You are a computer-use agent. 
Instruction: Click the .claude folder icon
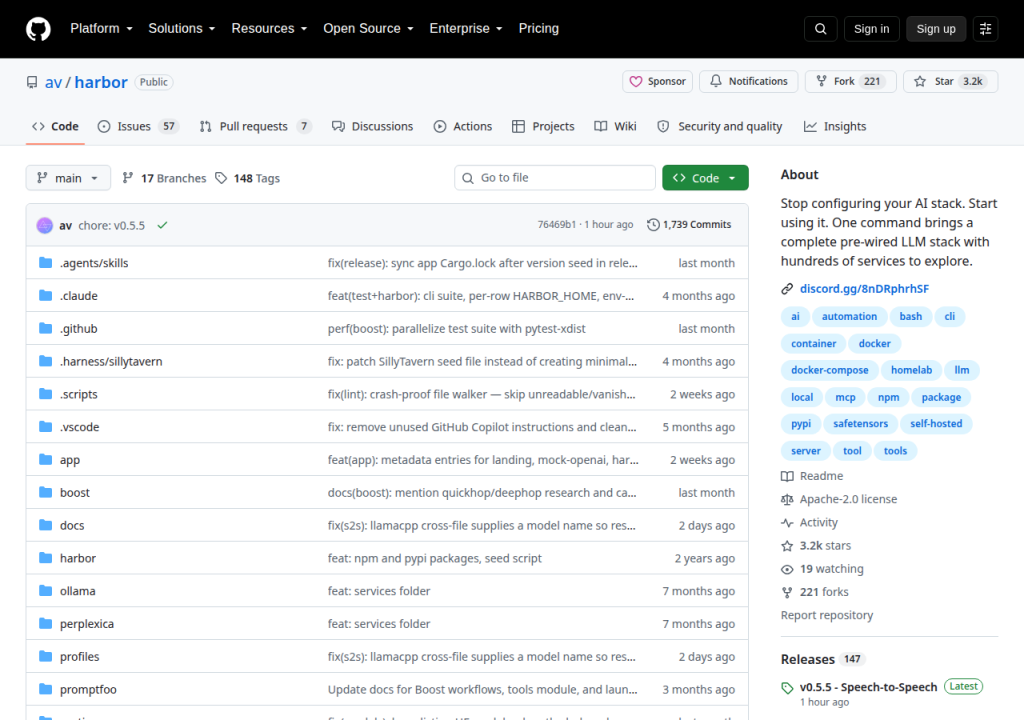coord(45,295)
